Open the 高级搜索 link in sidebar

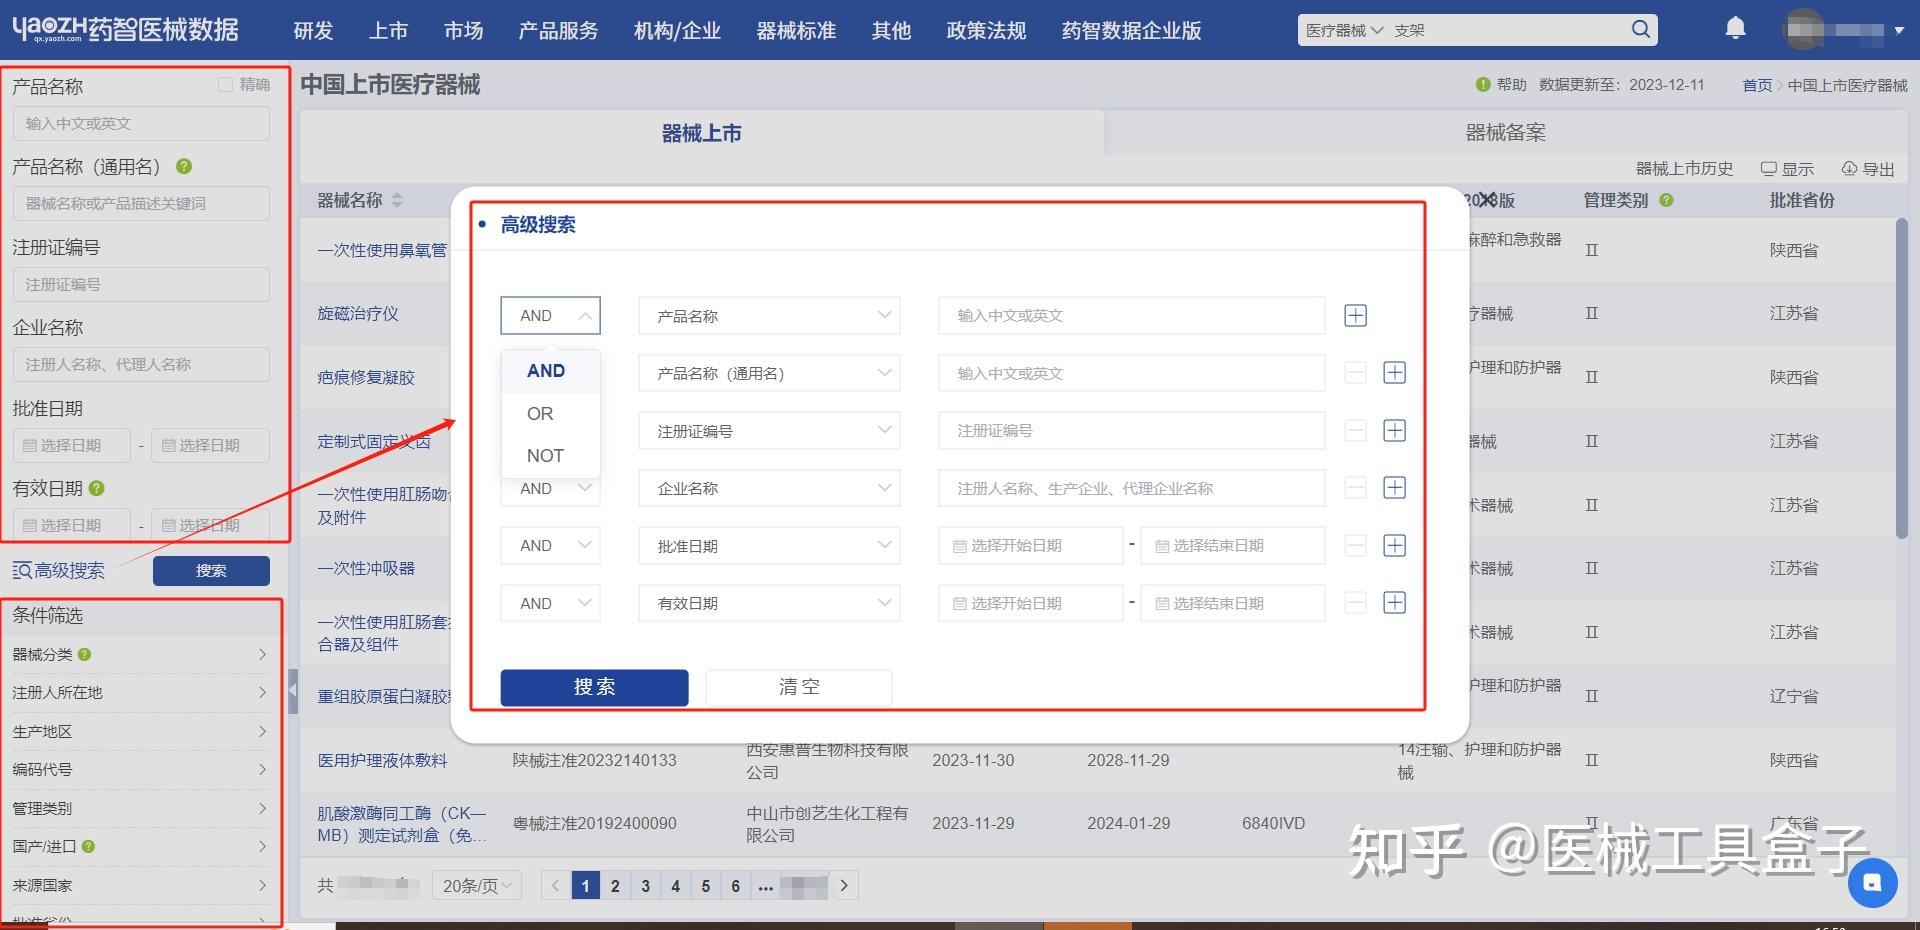[x=59, y=571]
